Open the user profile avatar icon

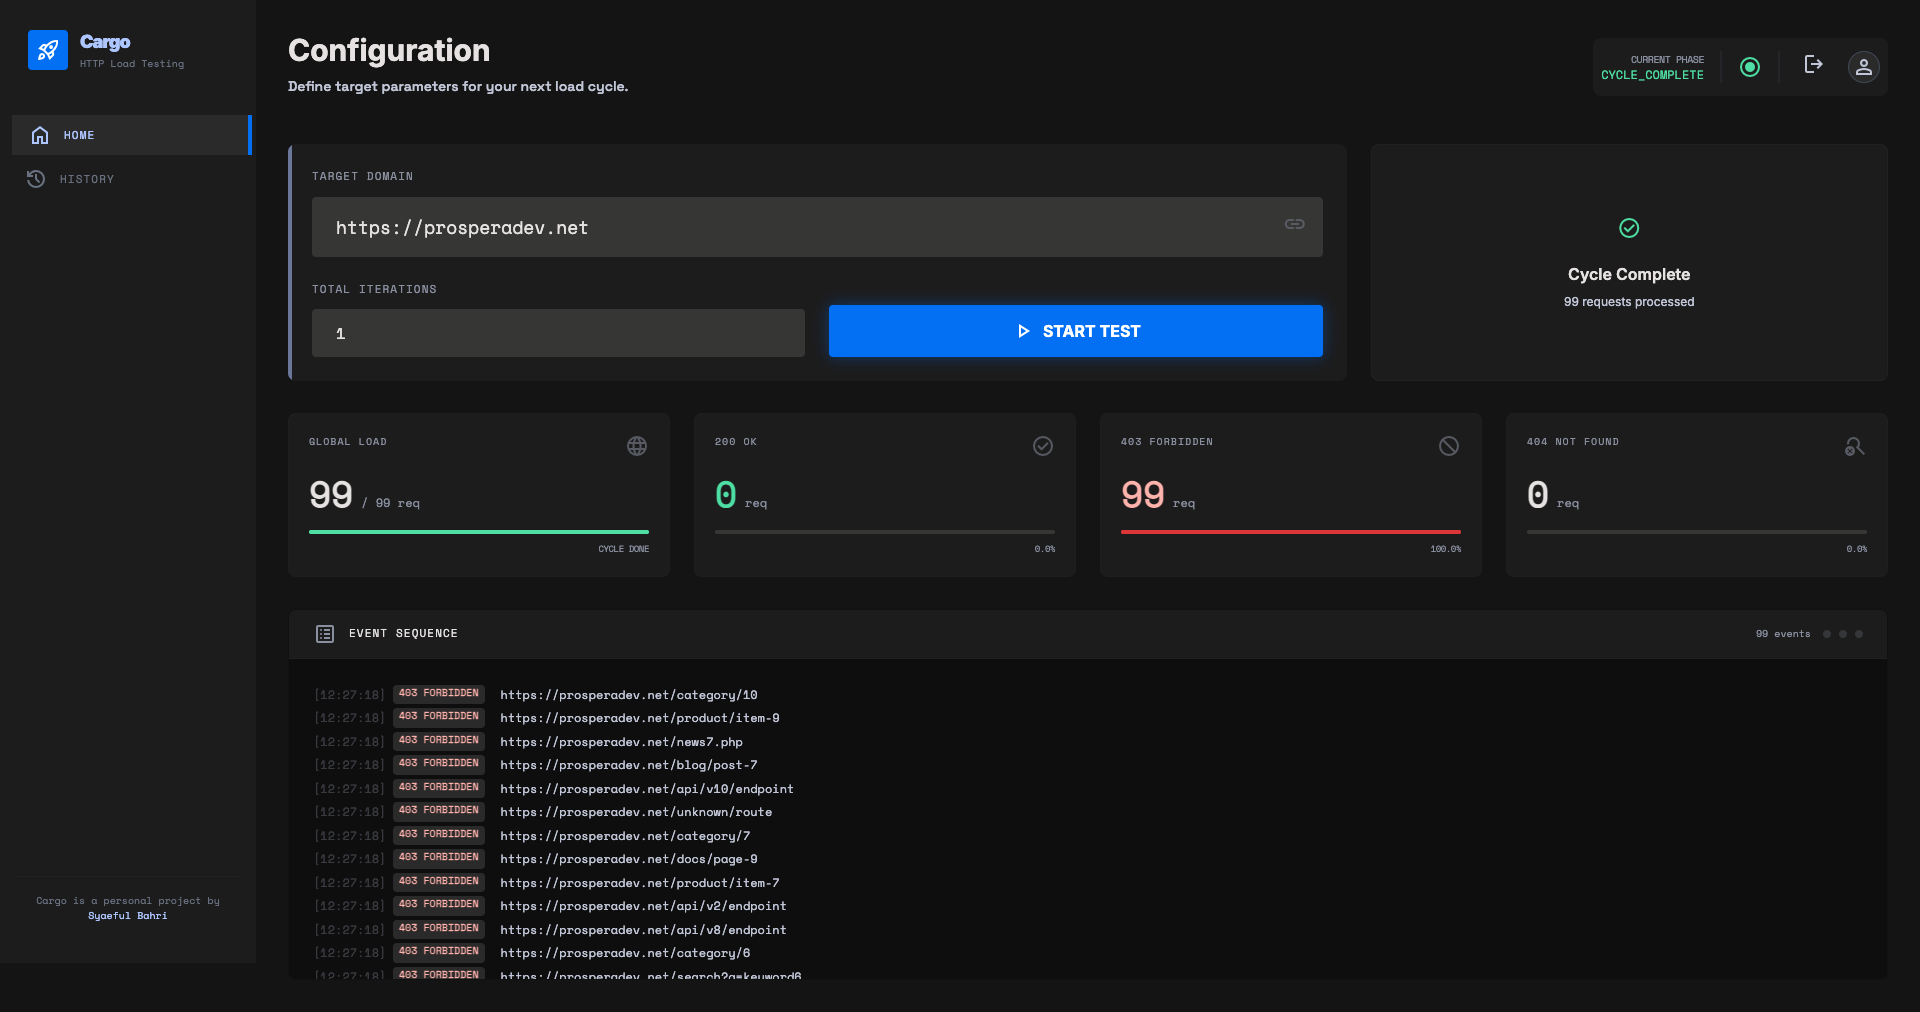[1863, 67]
